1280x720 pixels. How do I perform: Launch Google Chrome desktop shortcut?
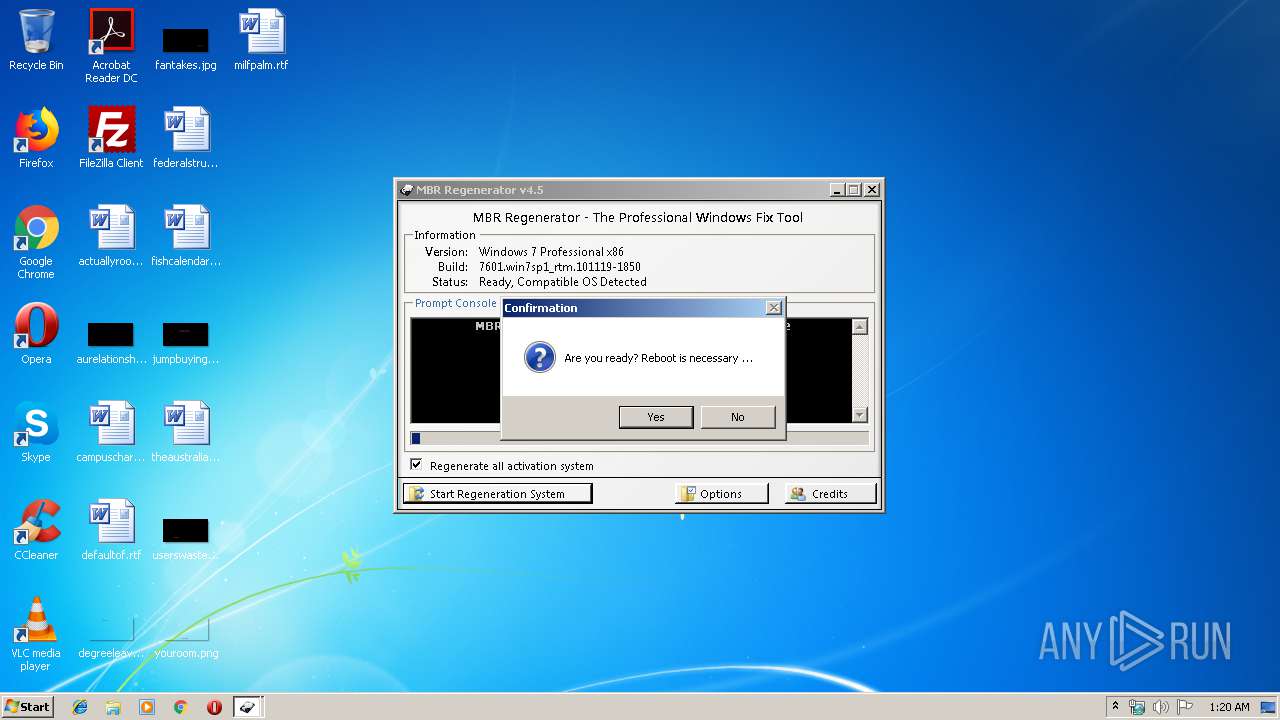[x=36, y=242]
